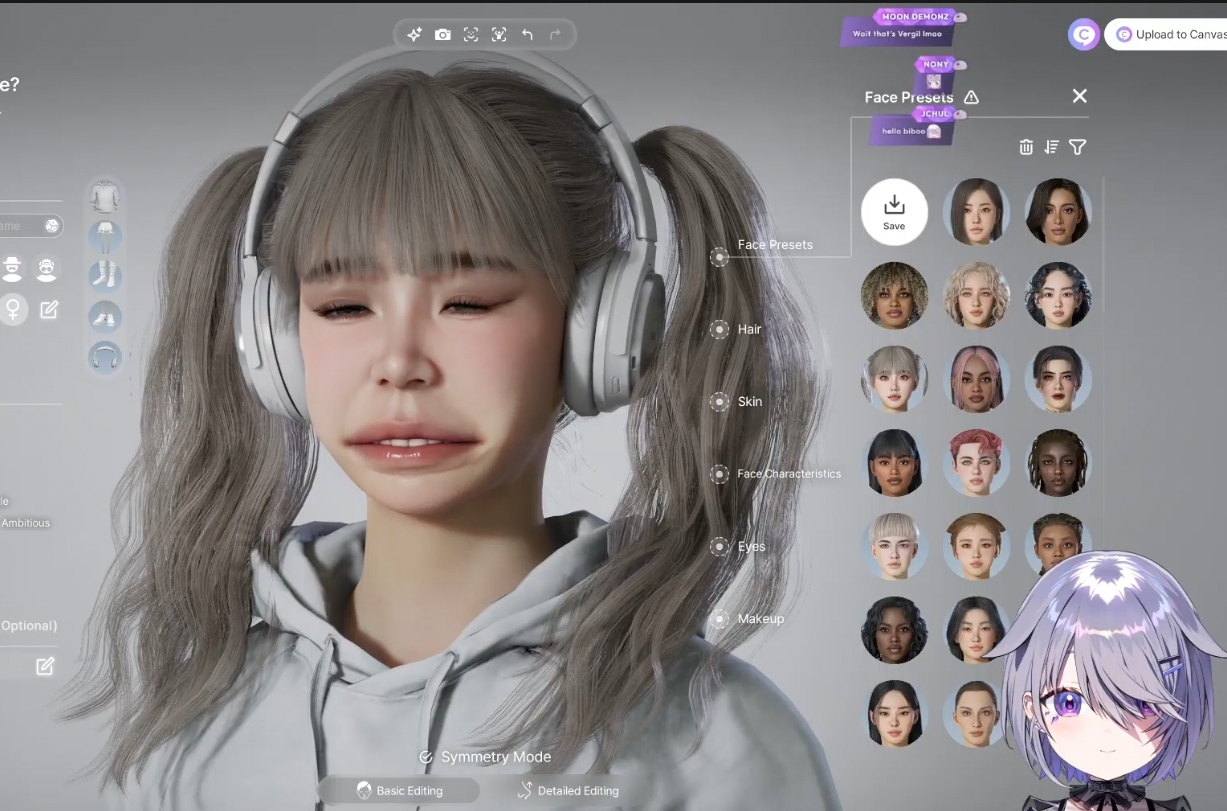Image resolution: width=1227 pixels, height=811 pixels.
Task: Expand the Makeup section
Action: pos(719,619)
